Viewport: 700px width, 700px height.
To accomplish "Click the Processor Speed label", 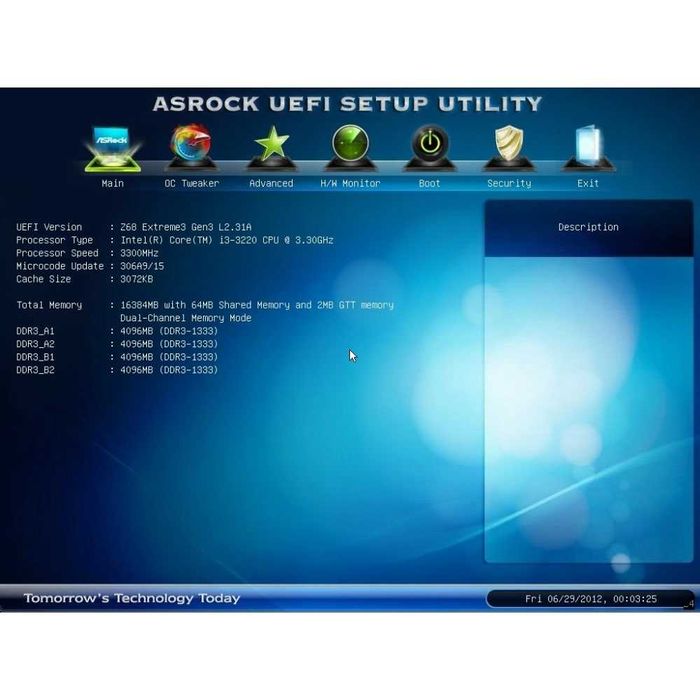I will point(57,253).
